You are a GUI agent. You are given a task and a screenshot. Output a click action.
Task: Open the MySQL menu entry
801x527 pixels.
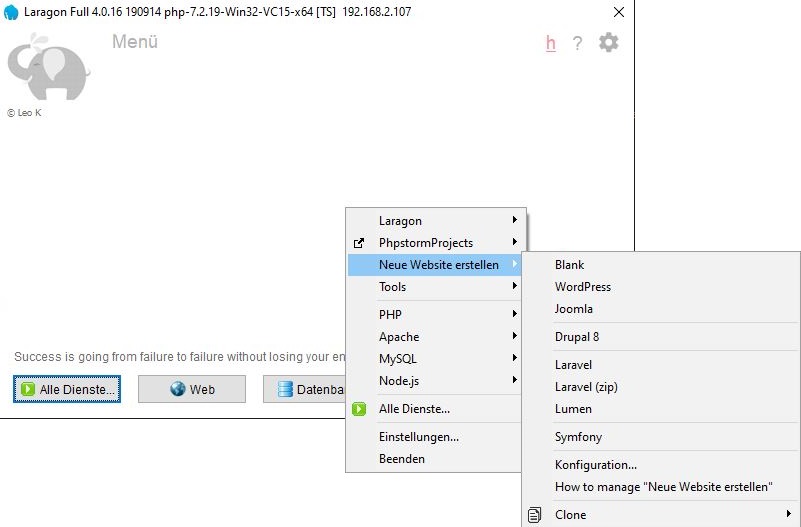434,358
